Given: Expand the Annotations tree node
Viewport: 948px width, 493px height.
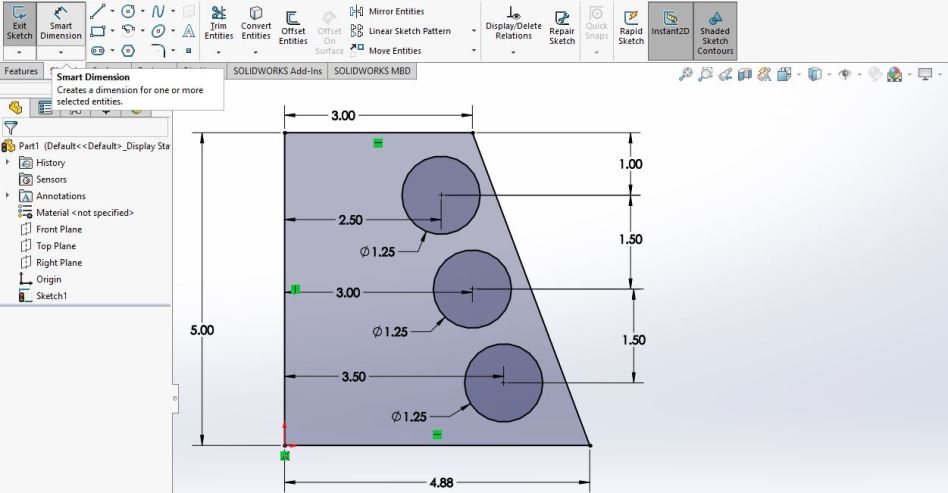Looking at the screenshot, I should (8, 196).
